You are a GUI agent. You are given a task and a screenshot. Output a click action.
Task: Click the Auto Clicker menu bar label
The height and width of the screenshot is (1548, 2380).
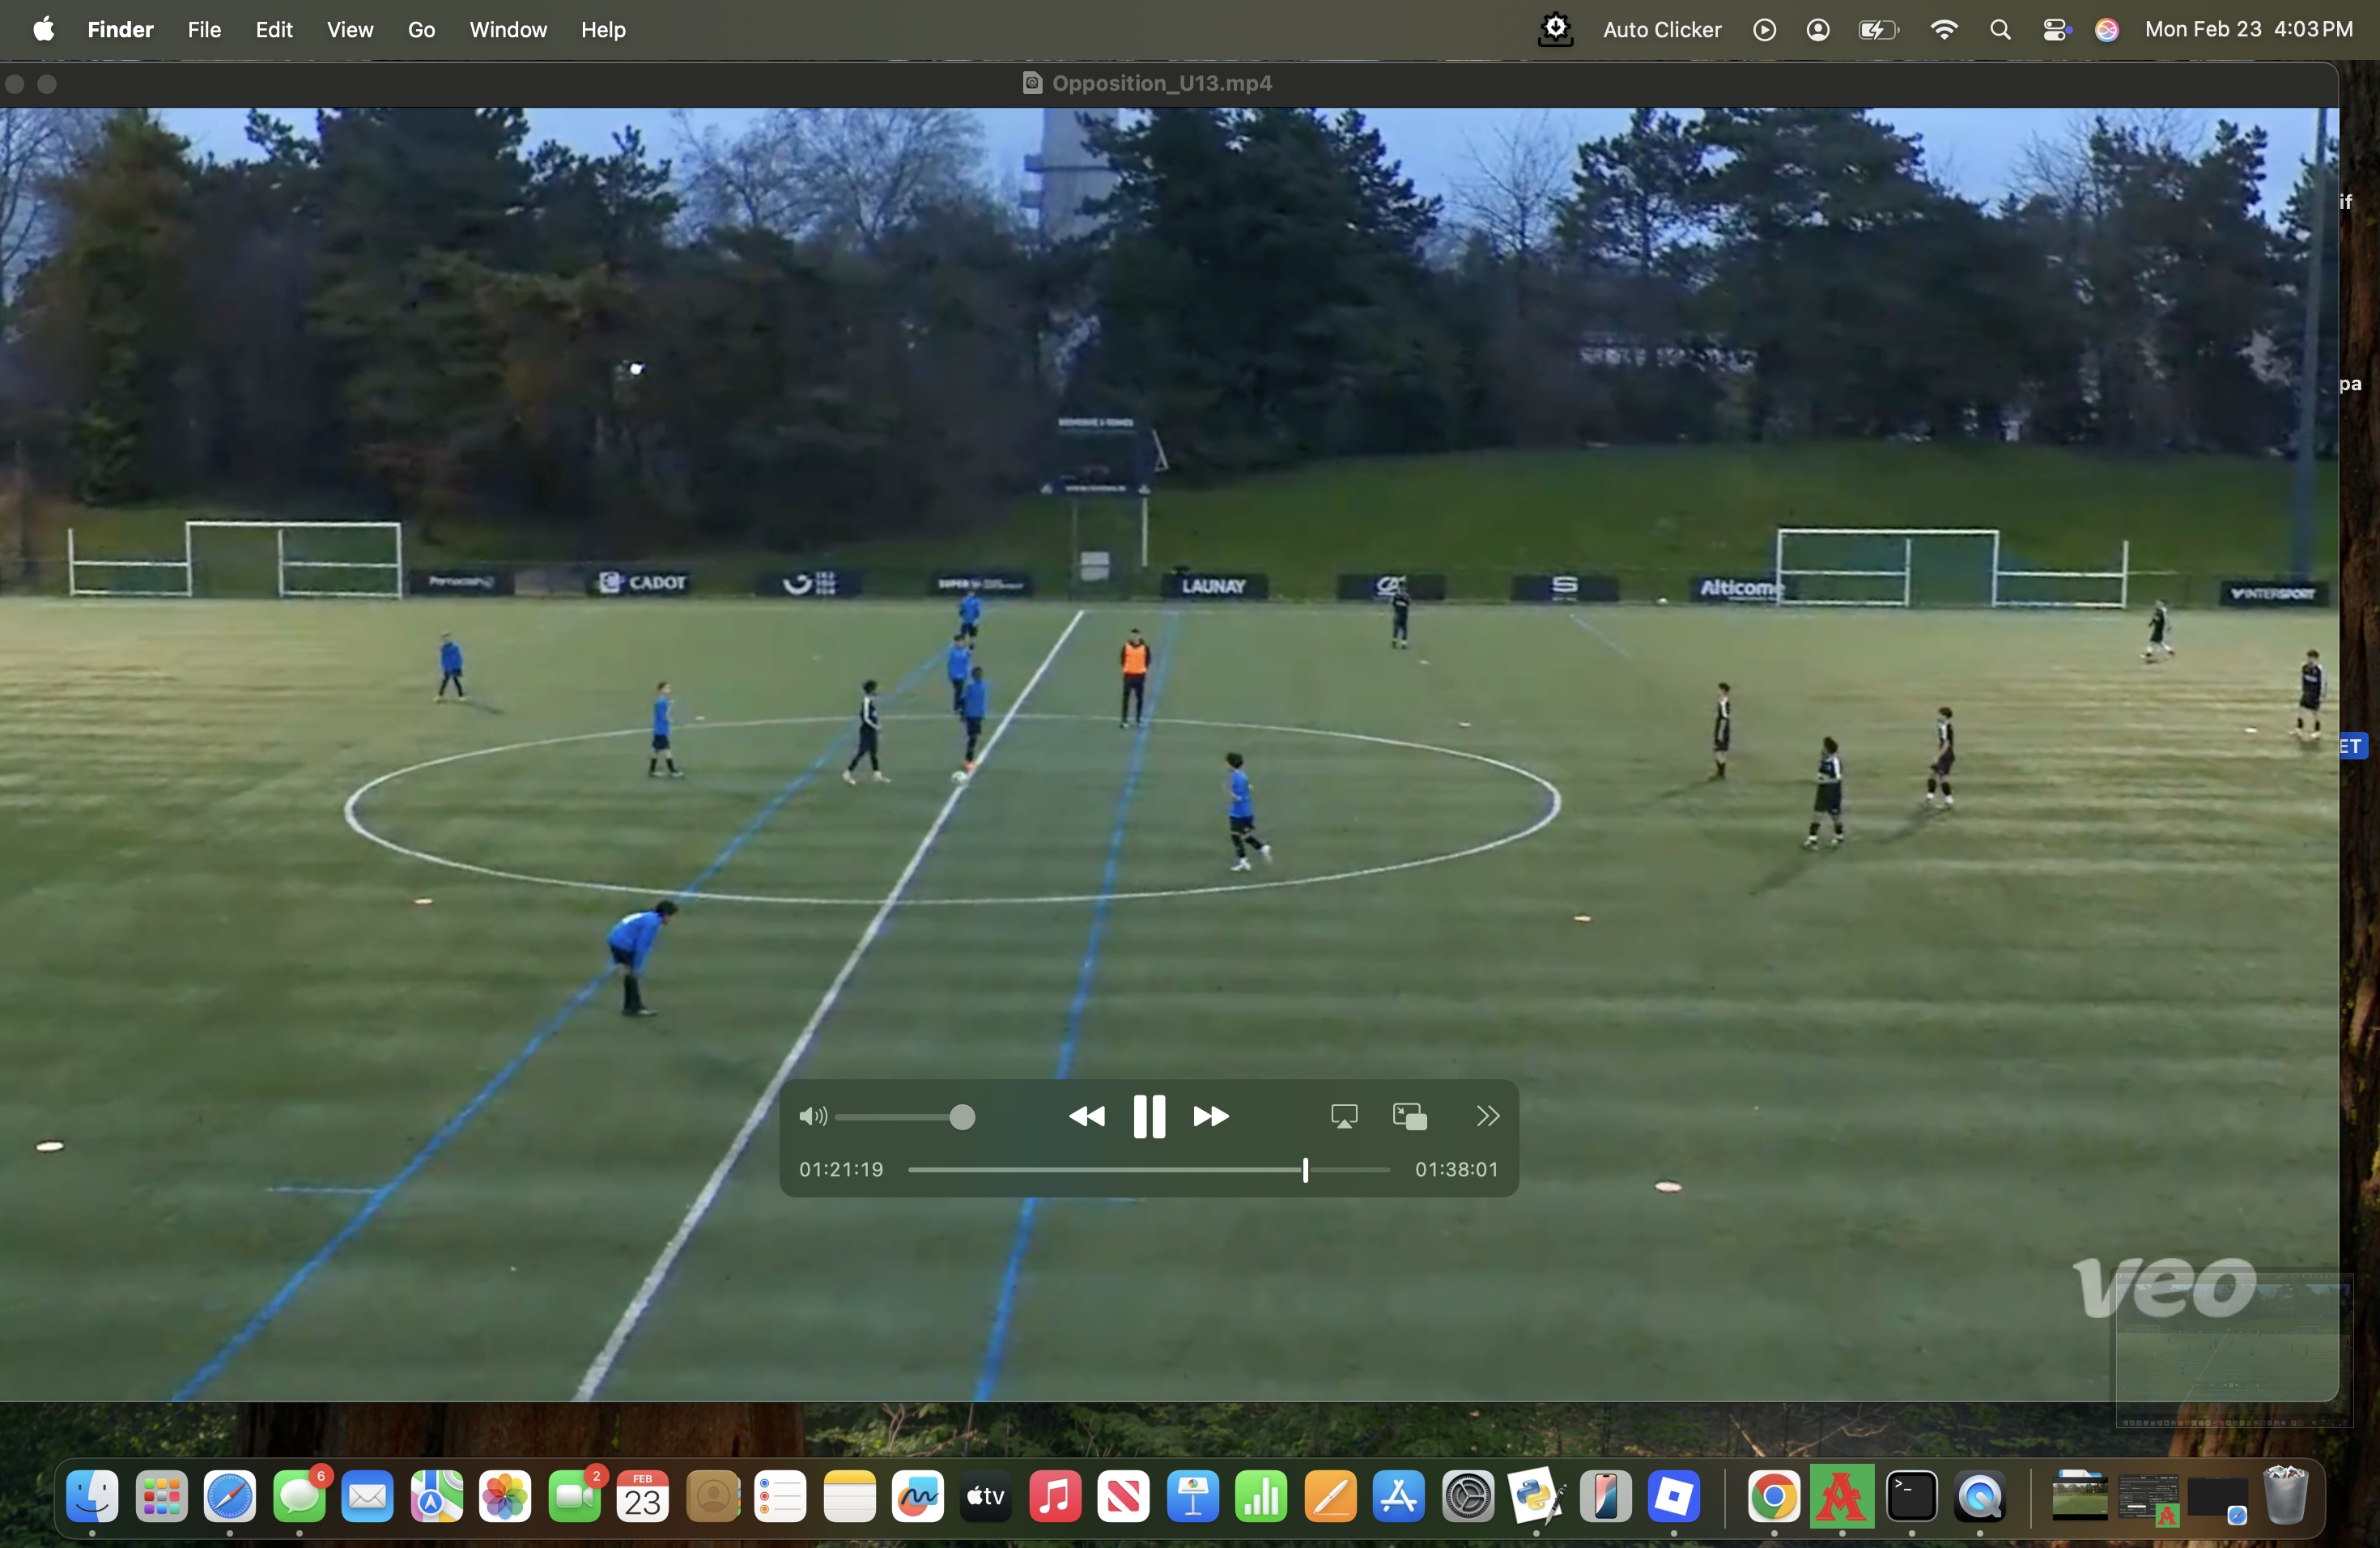coord(1662,29)
